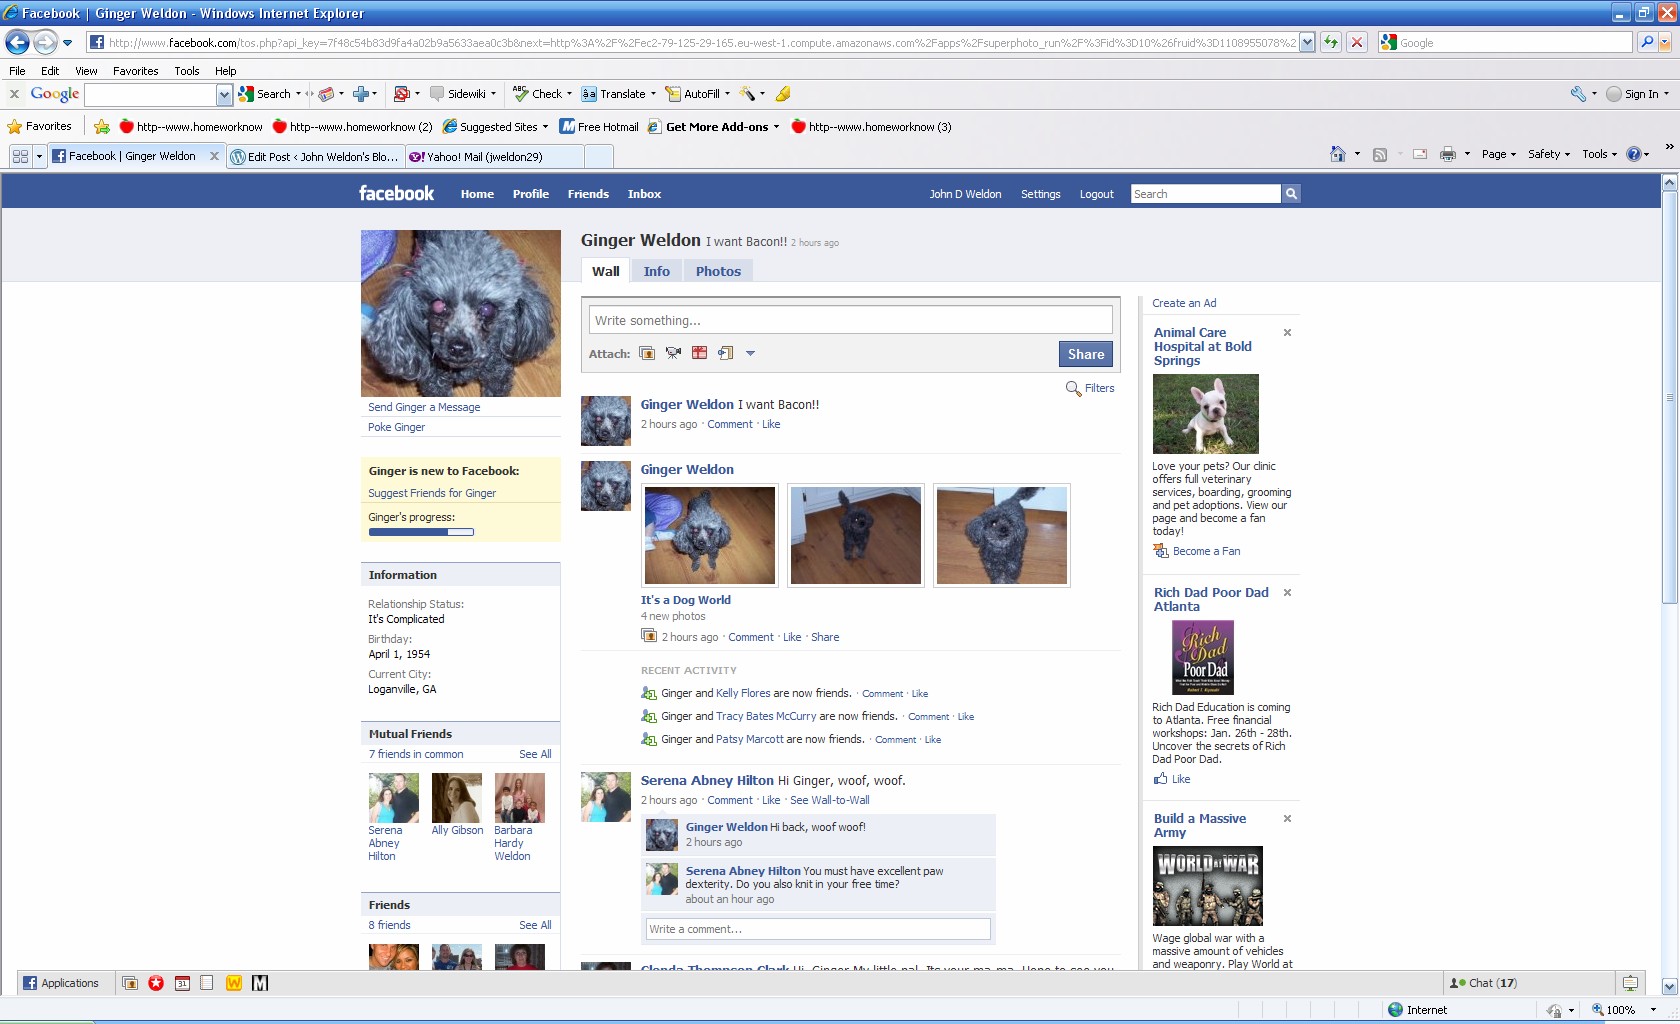Screen dimensions: 1680x1024
Task: Click Ginger's progress bar
Action: pos(421,532)
